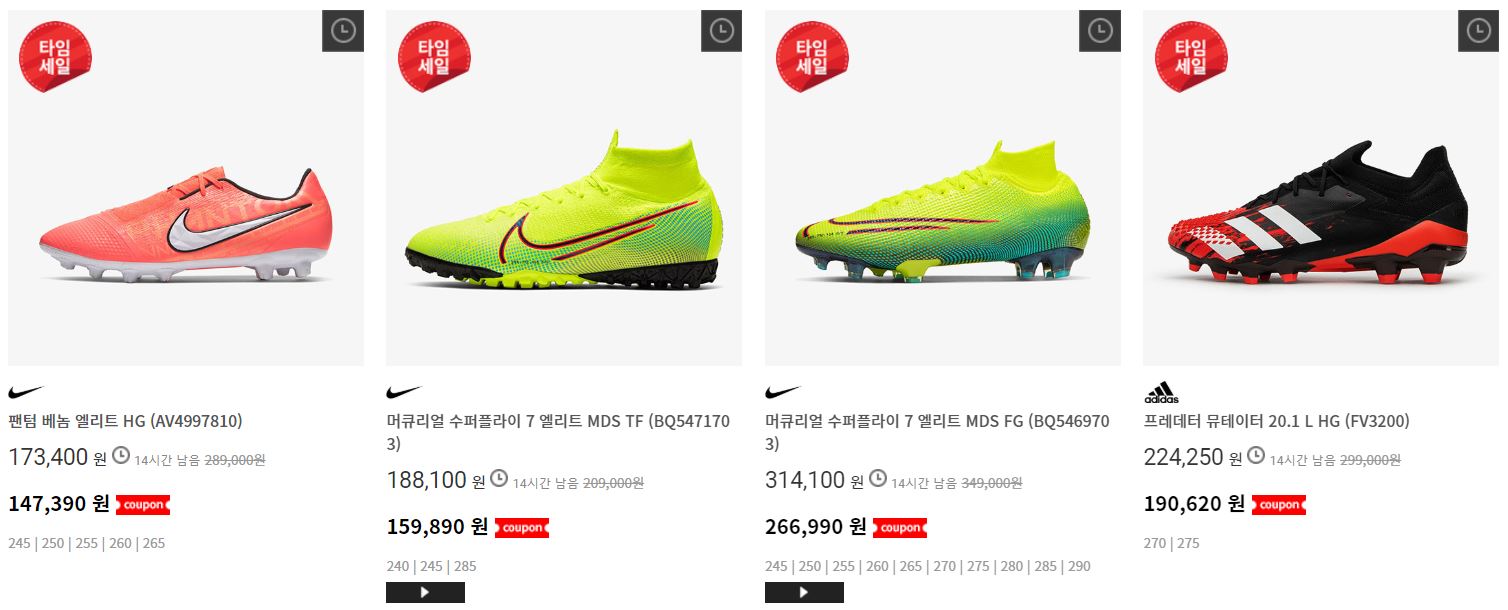This screenshot has height=610, width=1508.
Task: Click clock icon on Superfly TF image corner
Action: point(721,31)
